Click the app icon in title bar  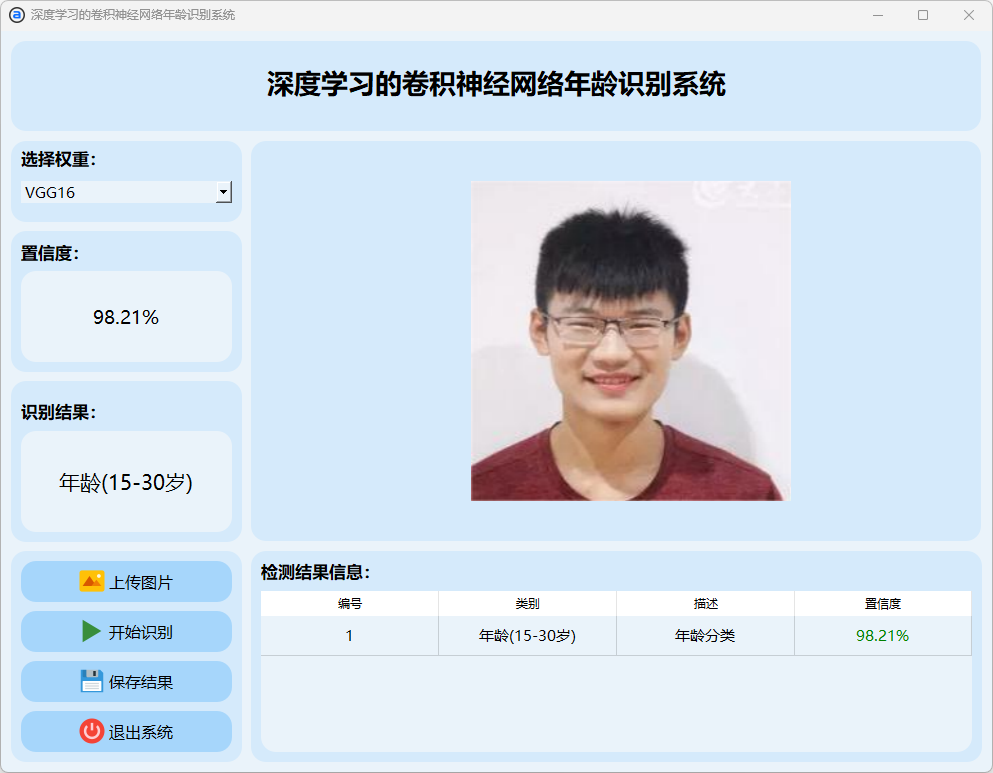16,15
